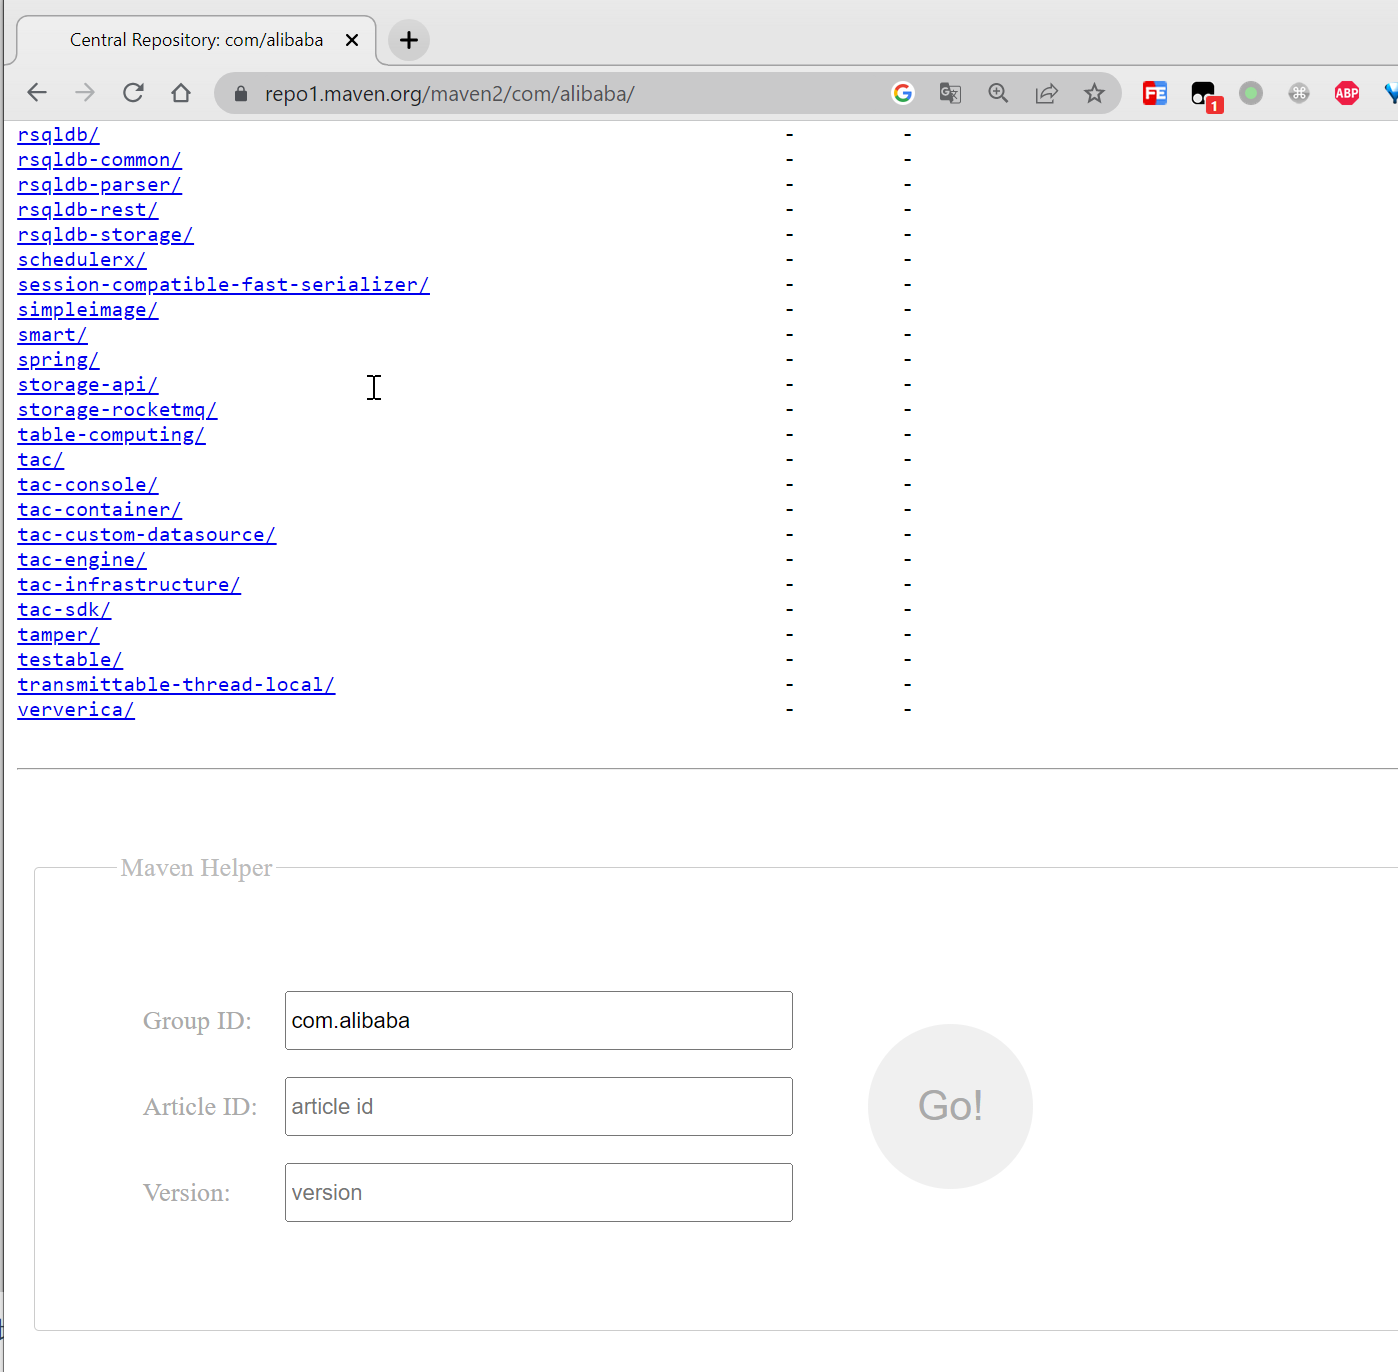This screenshot has height=1372, width=1398.
Task: Click the address bar URL
Action: 449,94
